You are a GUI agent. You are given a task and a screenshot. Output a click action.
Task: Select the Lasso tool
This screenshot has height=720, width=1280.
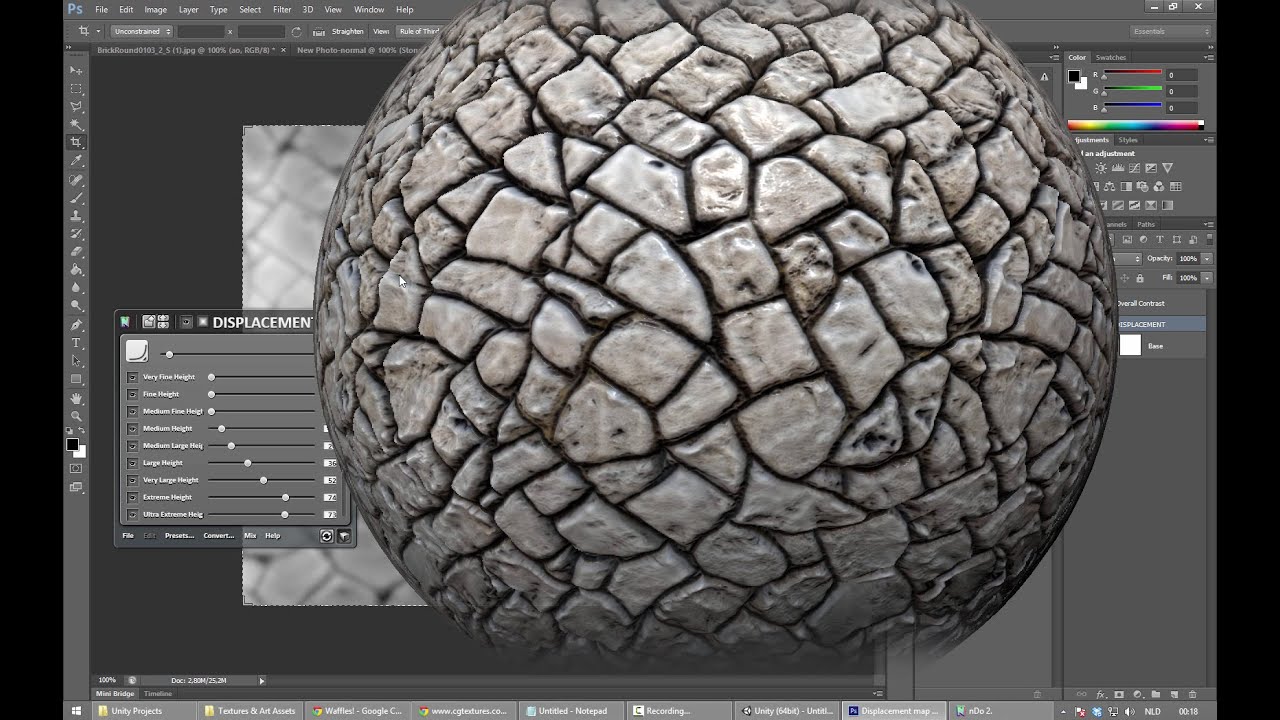point(76,107)
